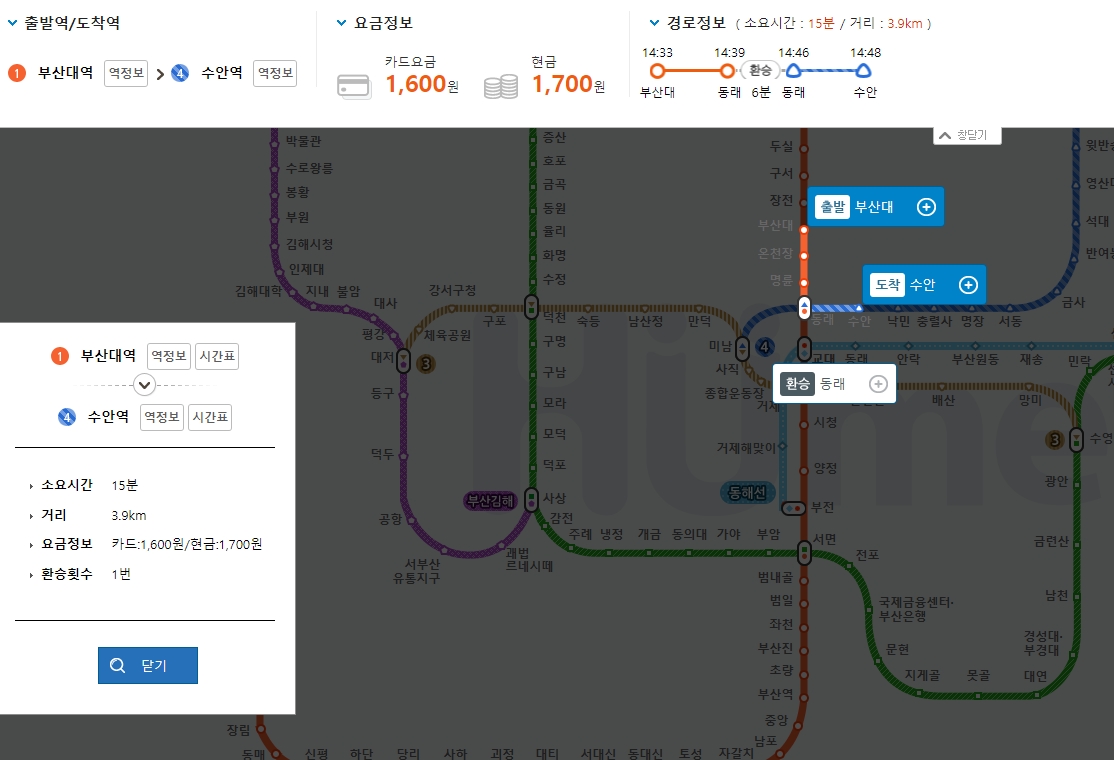The width and height of the screenshot is (1114, 760).
Task: Click the 출발 tag on map
Action: [833, 207]
